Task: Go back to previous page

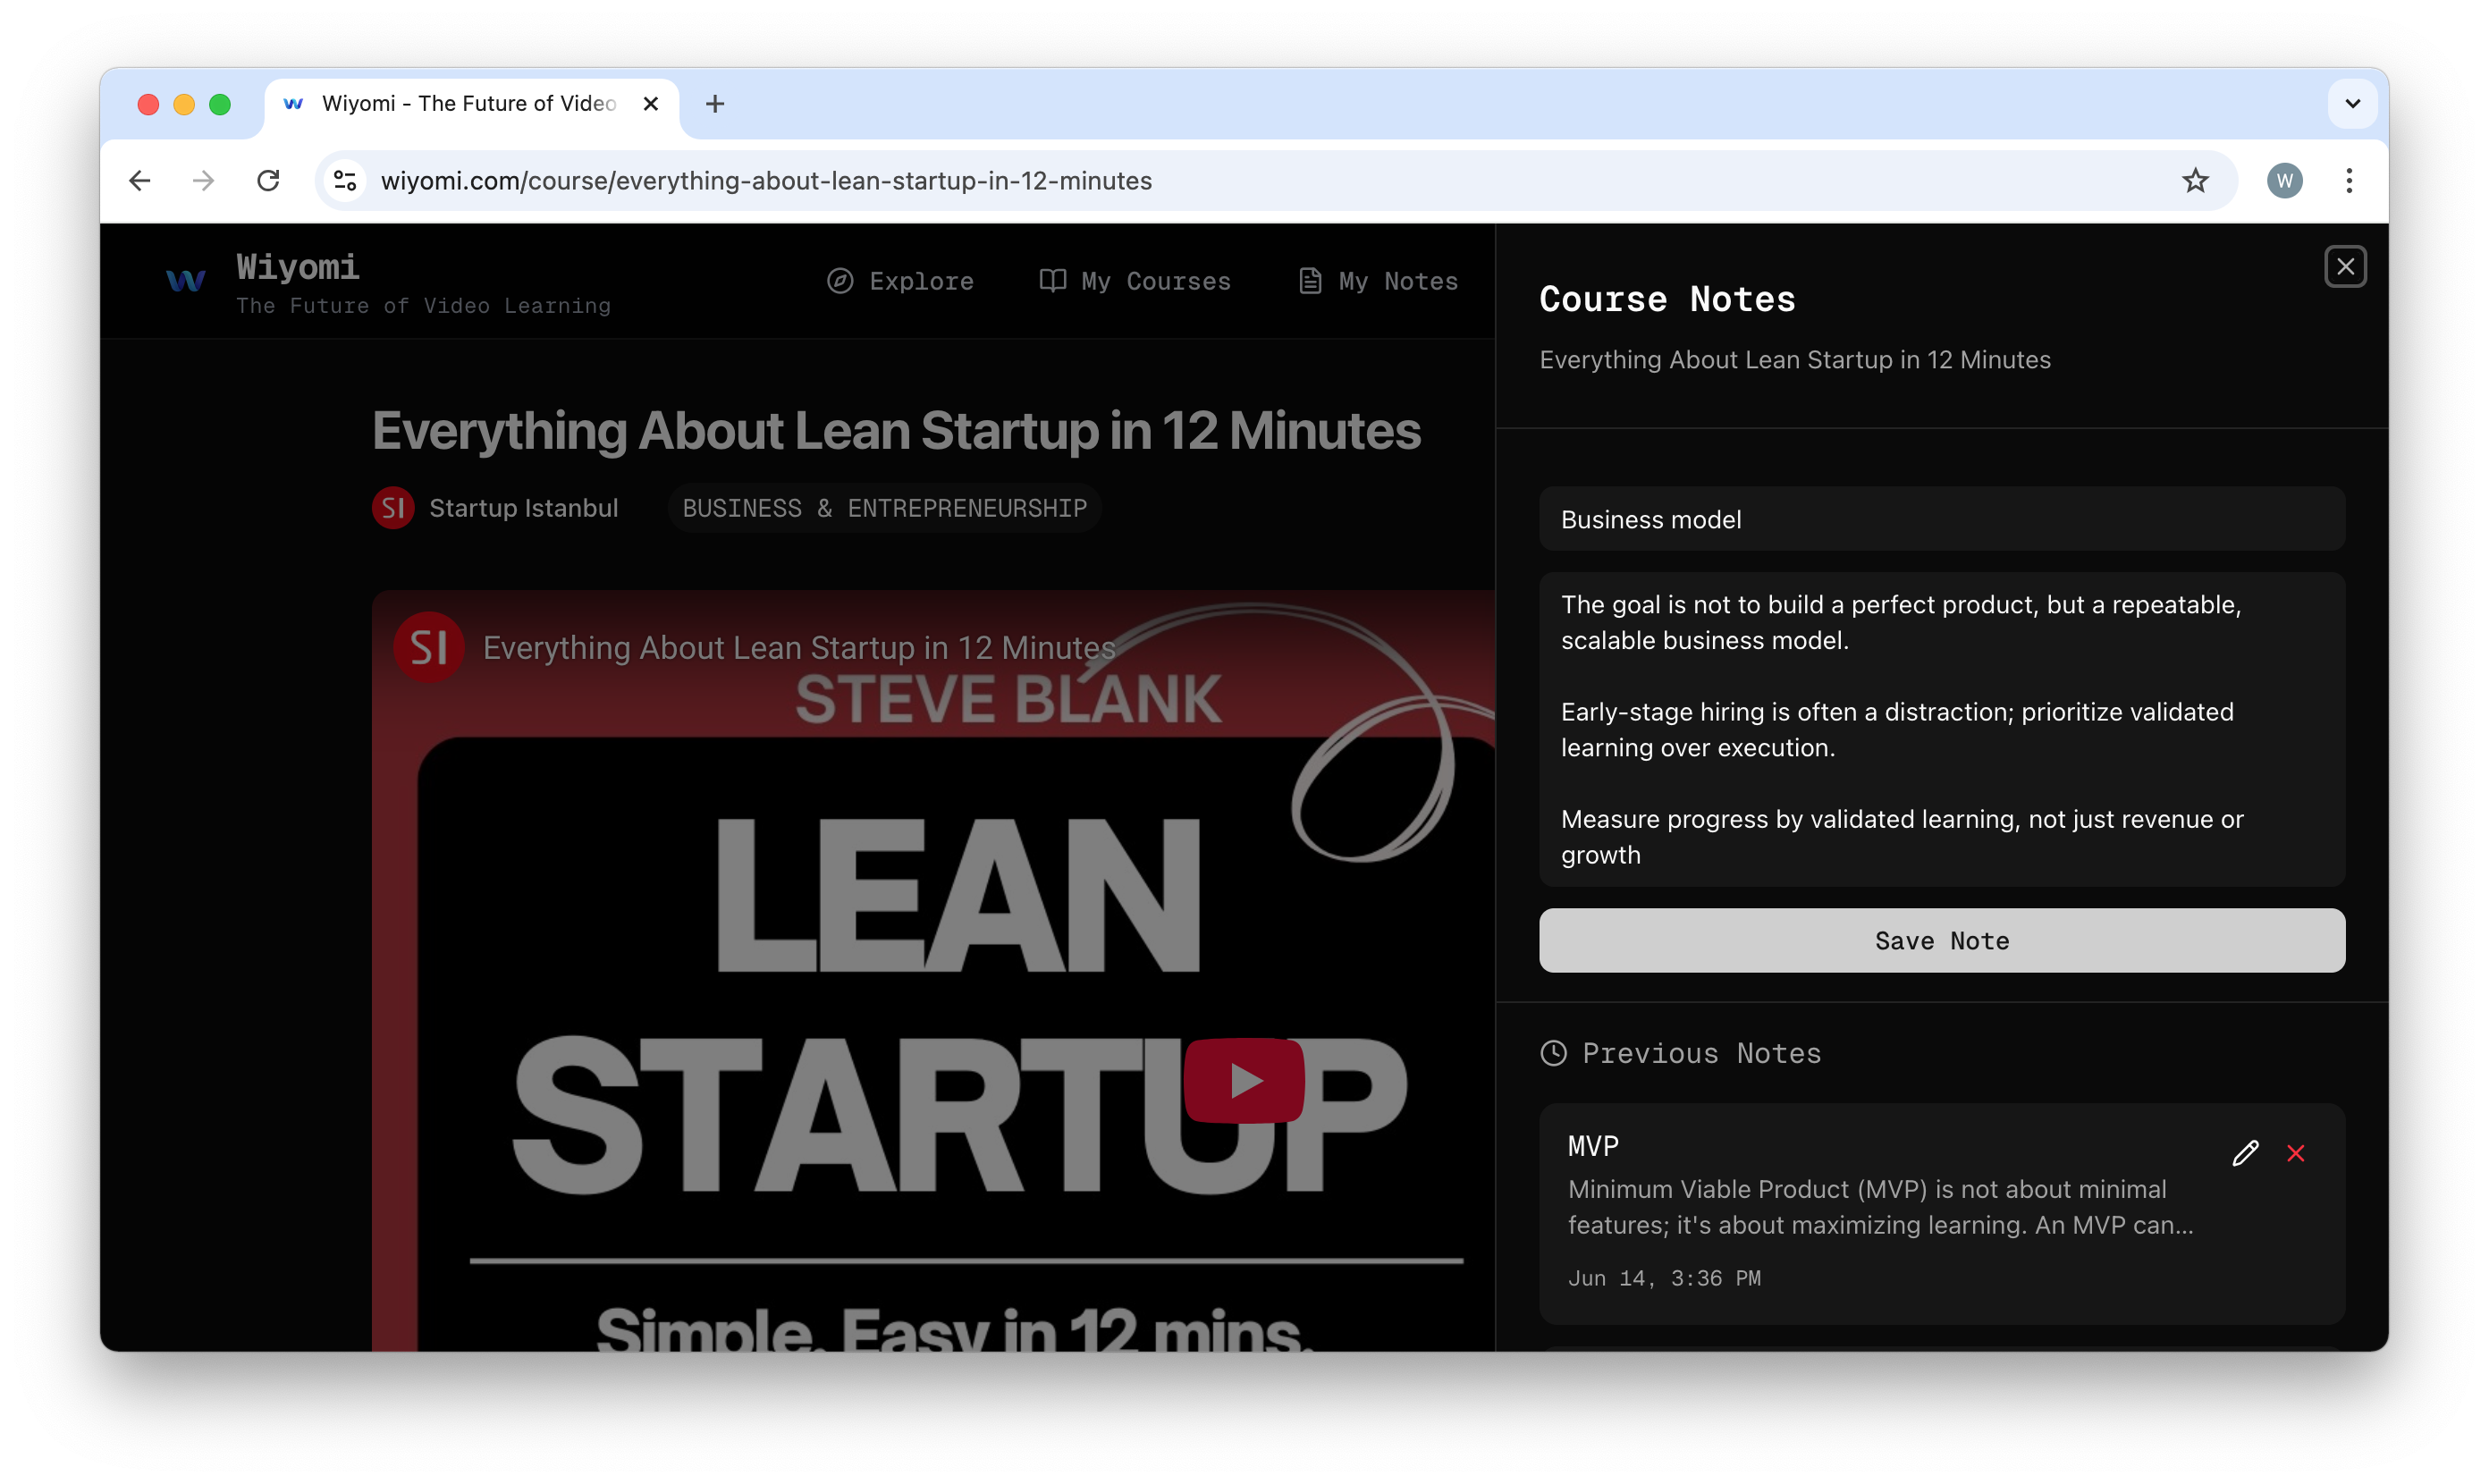Action: (140, 181)
